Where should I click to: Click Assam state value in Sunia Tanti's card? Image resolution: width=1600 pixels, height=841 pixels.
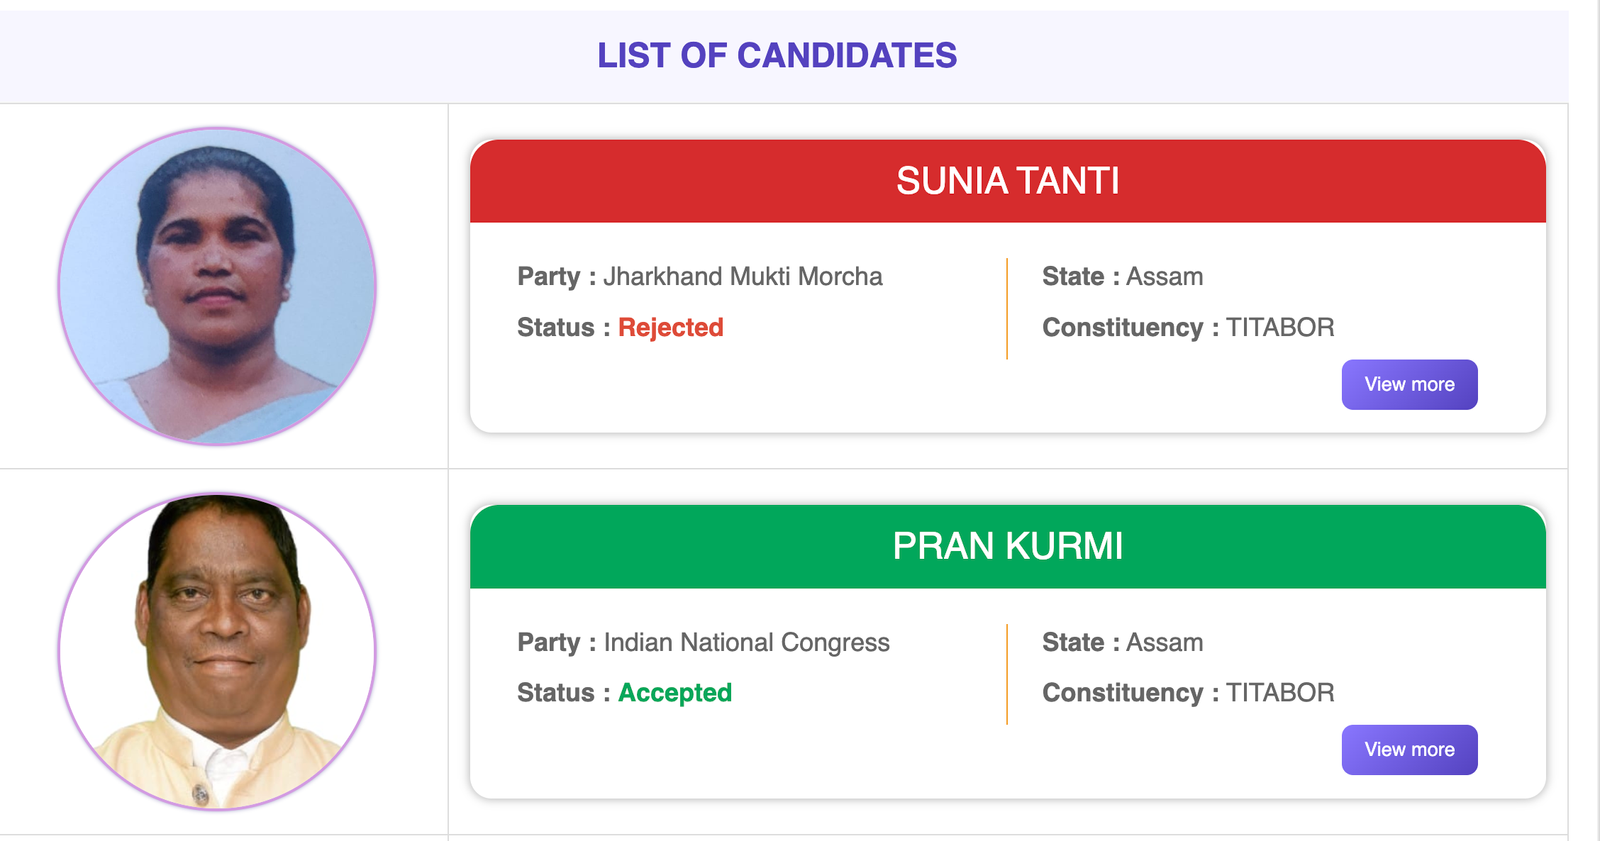[1164, 276]
